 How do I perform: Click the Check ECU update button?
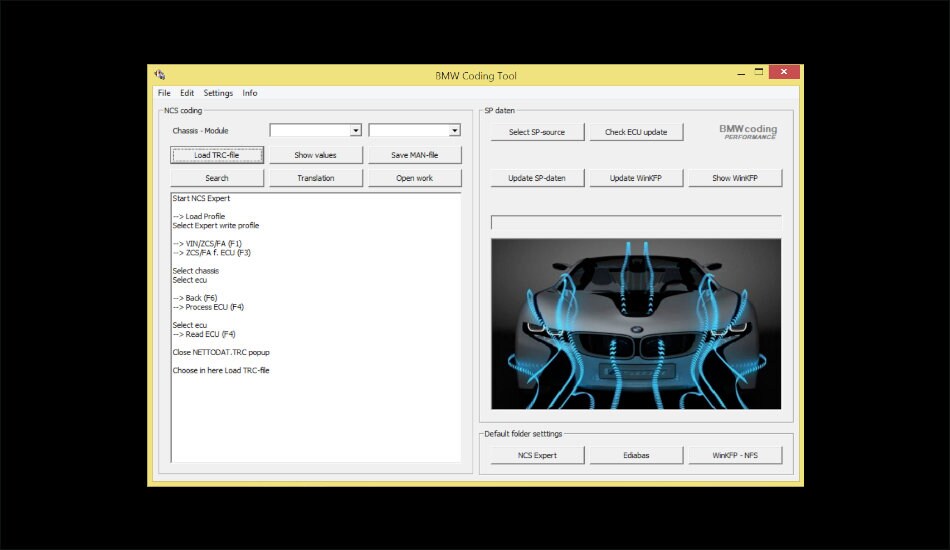(x=636, y=132)
